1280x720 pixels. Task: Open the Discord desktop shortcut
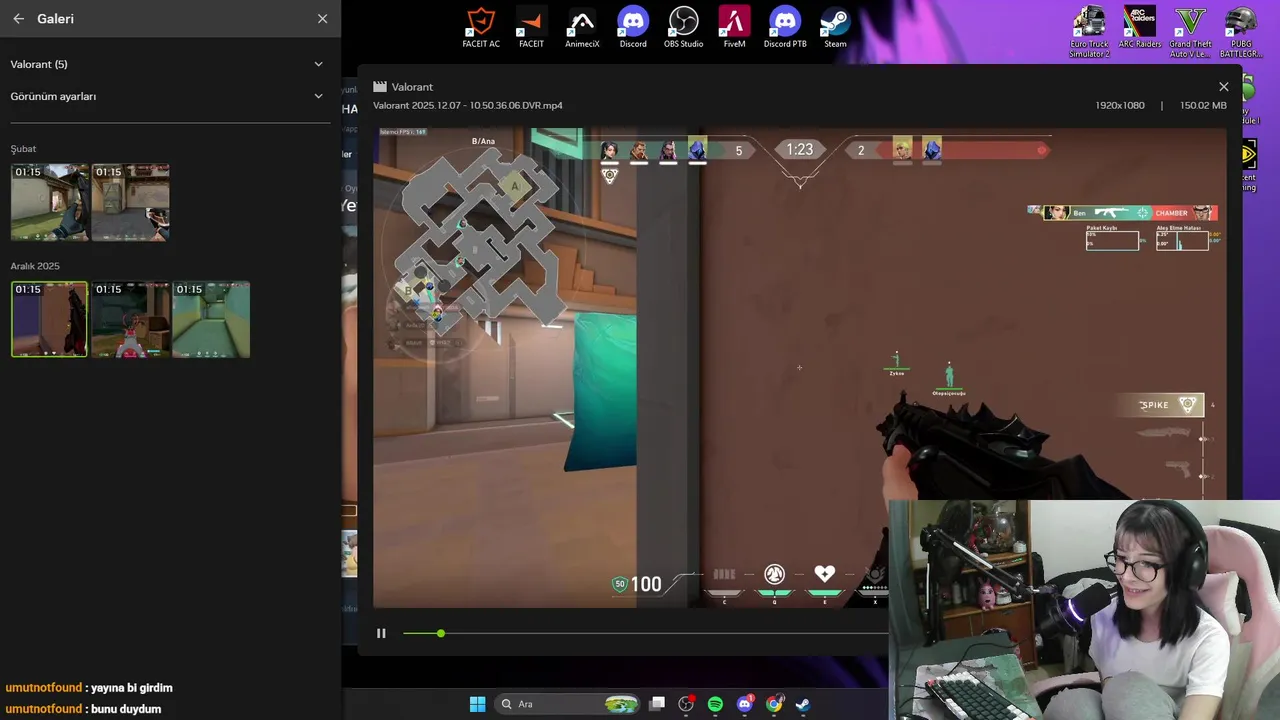tap(633, 27)
